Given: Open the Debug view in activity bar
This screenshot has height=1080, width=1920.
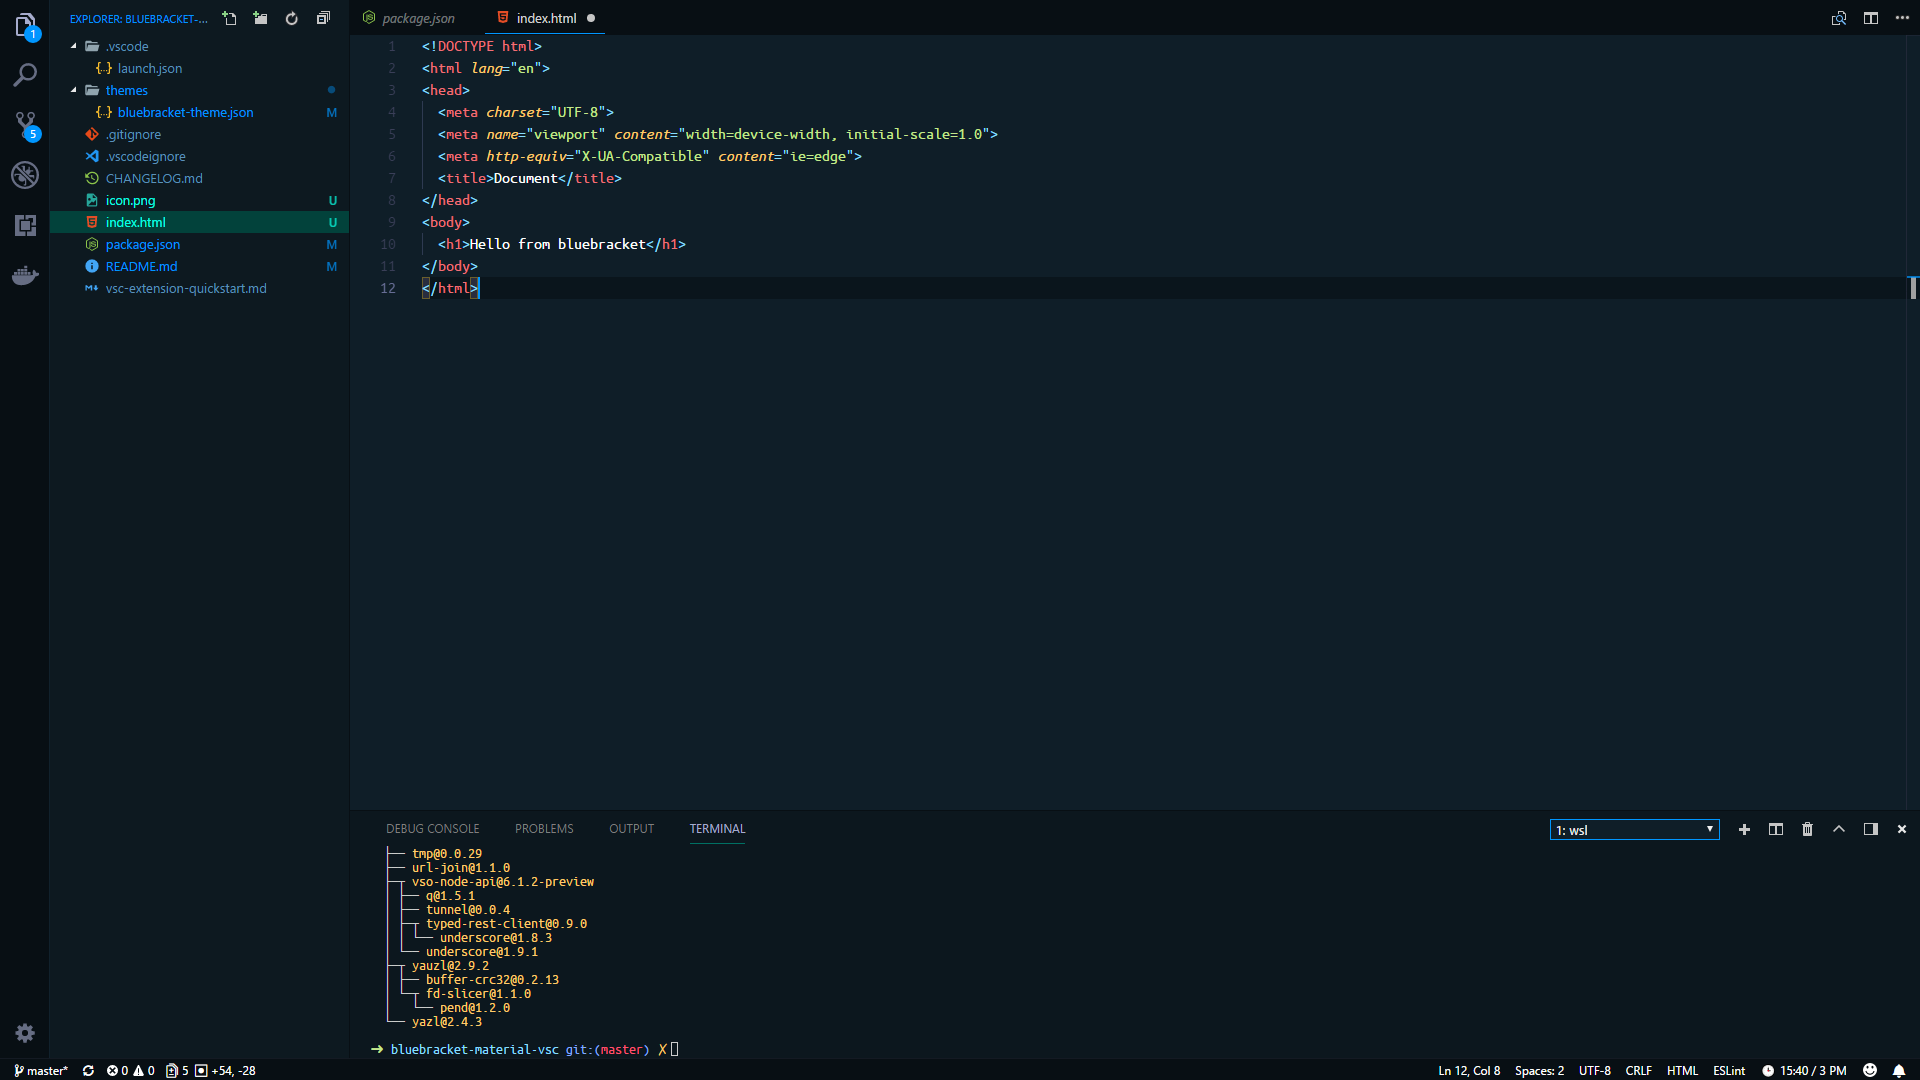Looking at the screenshot, I should [x=25, y=175].
